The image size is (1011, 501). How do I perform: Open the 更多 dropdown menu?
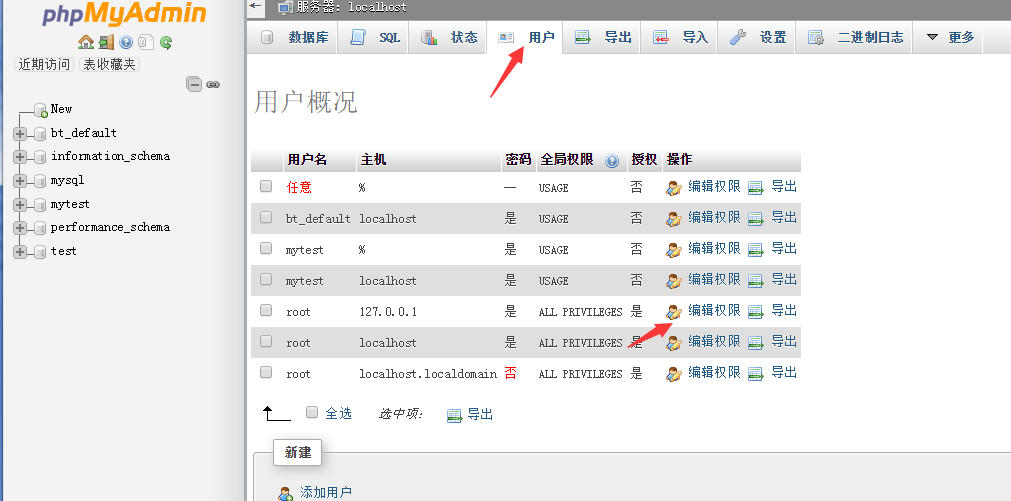(950, 37)
